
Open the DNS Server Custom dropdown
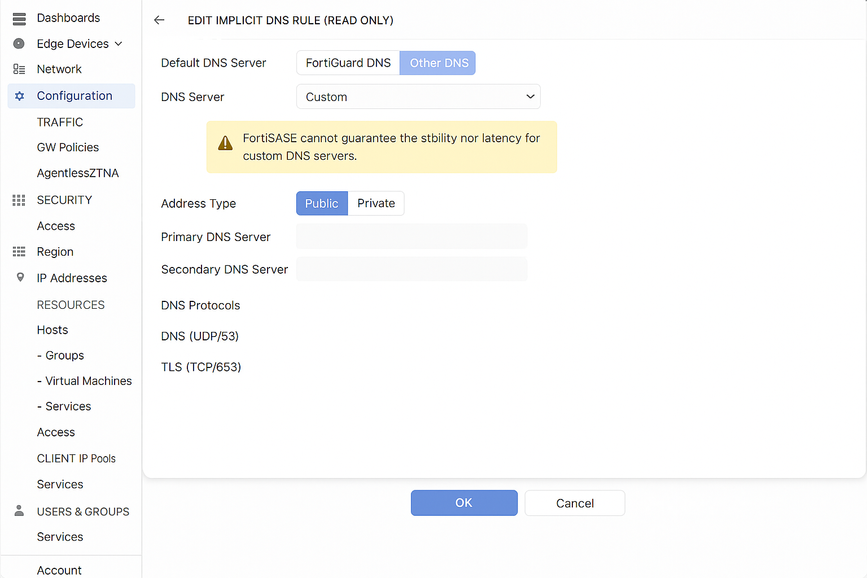(x=418, y=97)
